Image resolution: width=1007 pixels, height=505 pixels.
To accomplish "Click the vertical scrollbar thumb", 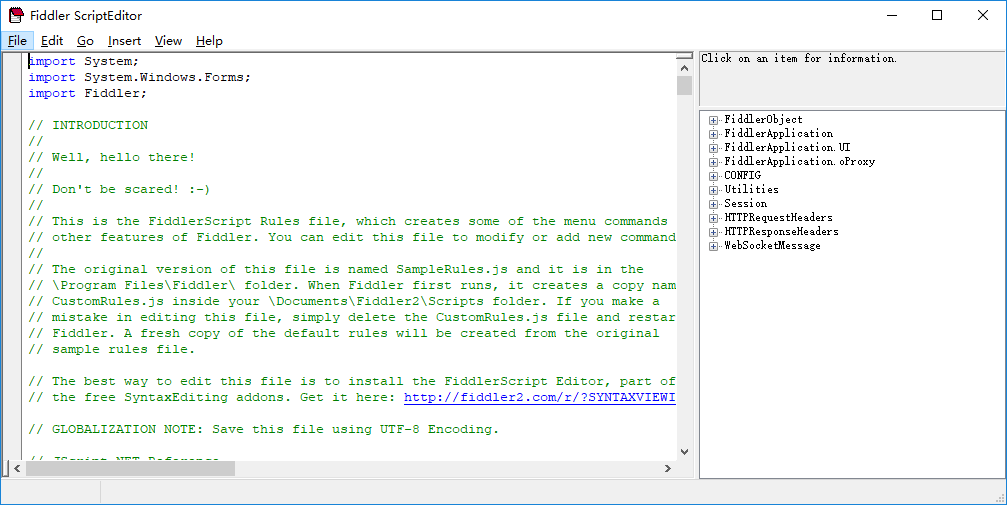I will tap(685, 85).
